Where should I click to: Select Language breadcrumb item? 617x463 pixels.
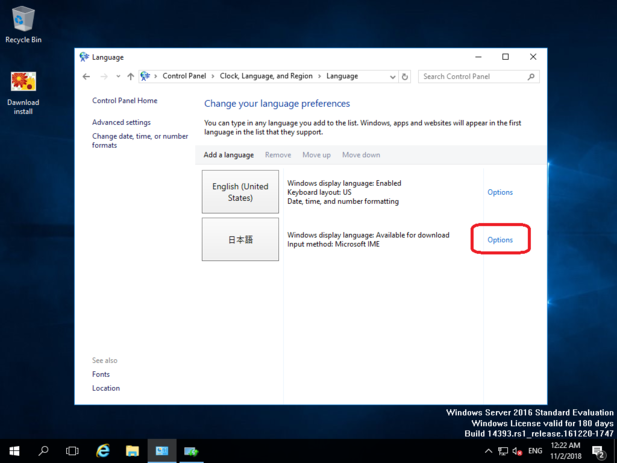[x=342, y=76]
